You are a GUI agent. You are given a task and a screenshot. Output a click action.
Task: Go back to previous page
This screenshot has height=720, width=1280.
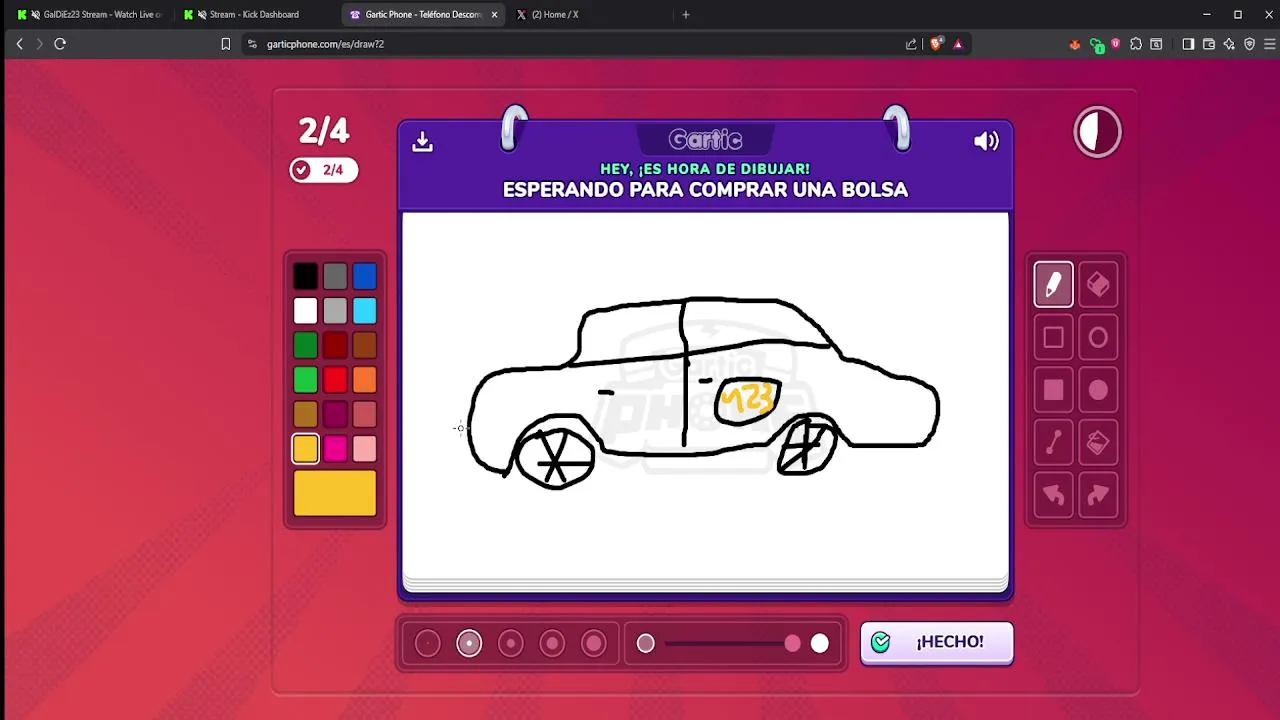19,44
